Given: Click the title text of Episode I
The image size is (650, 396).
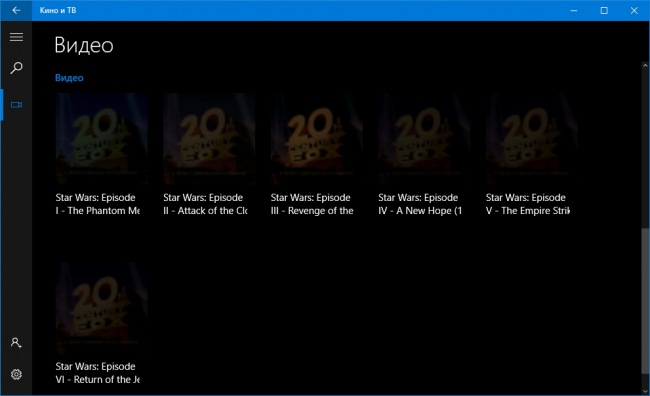Looking at the screenshot, I should [x=98, y=204].
